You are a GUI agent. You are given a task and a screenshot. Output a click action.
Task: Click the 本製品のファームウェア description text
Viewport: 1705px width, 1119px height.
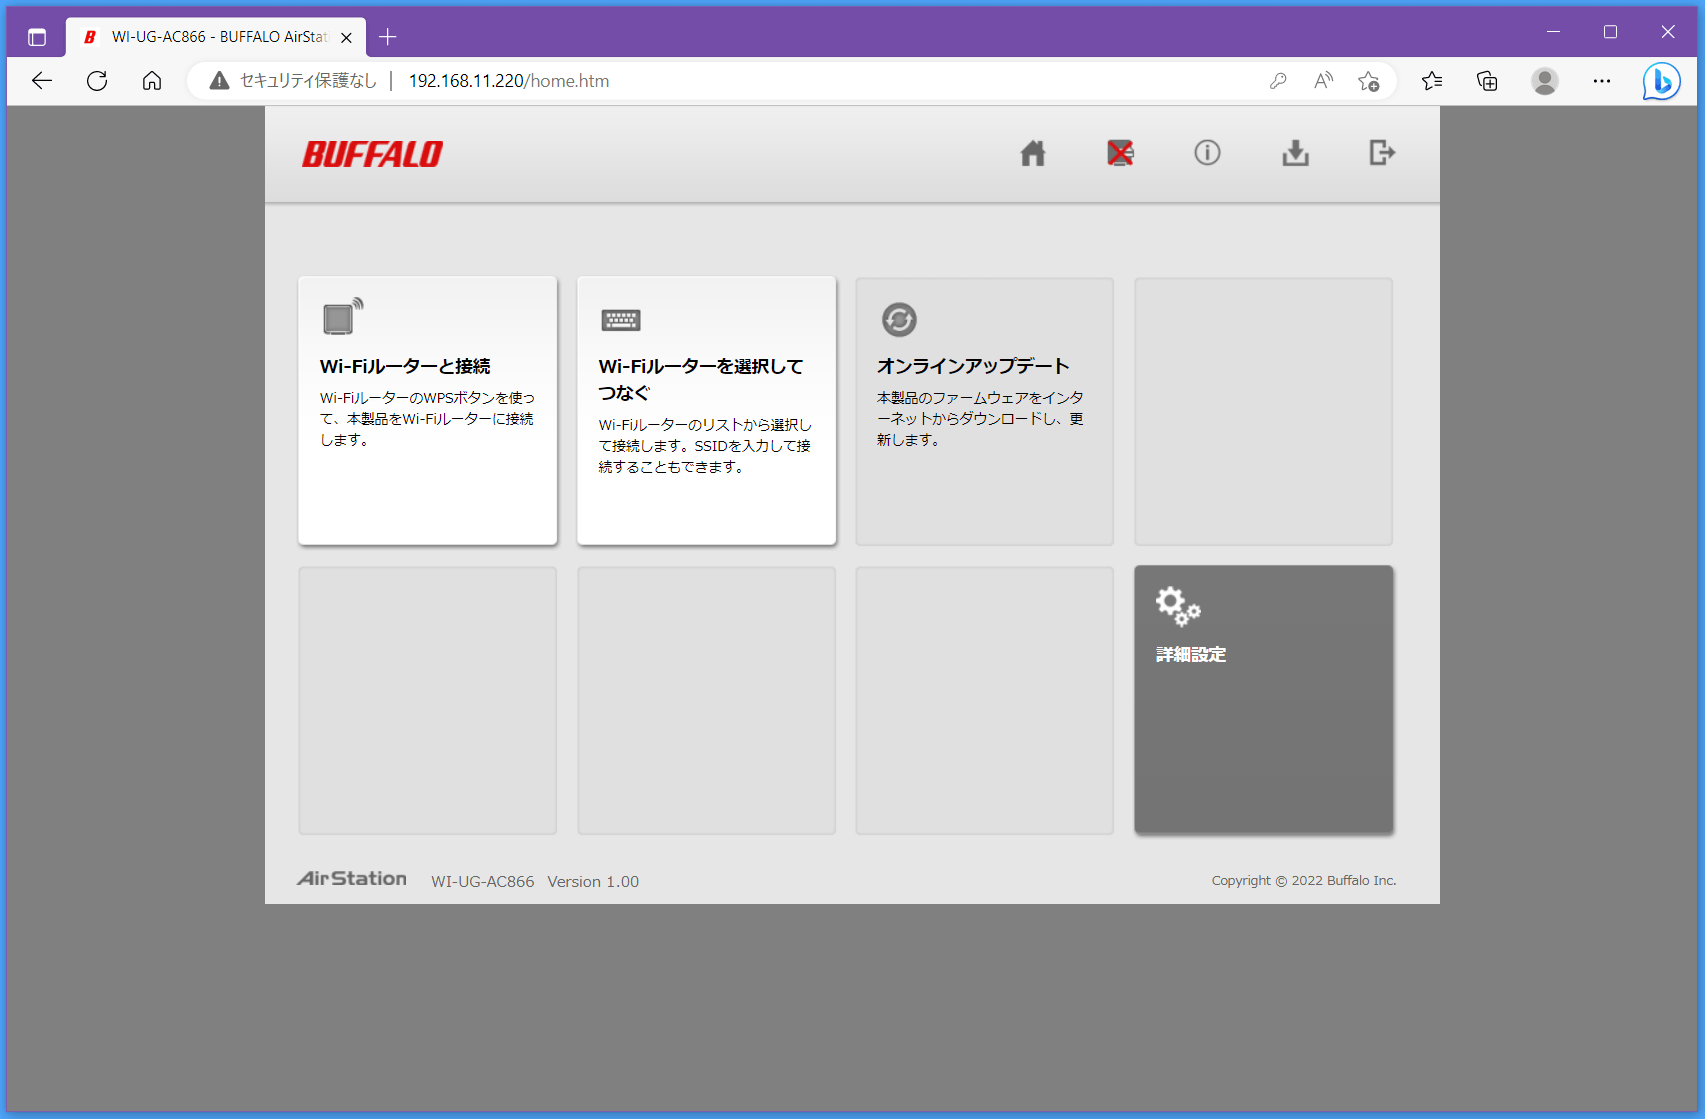tap(980, 418)
